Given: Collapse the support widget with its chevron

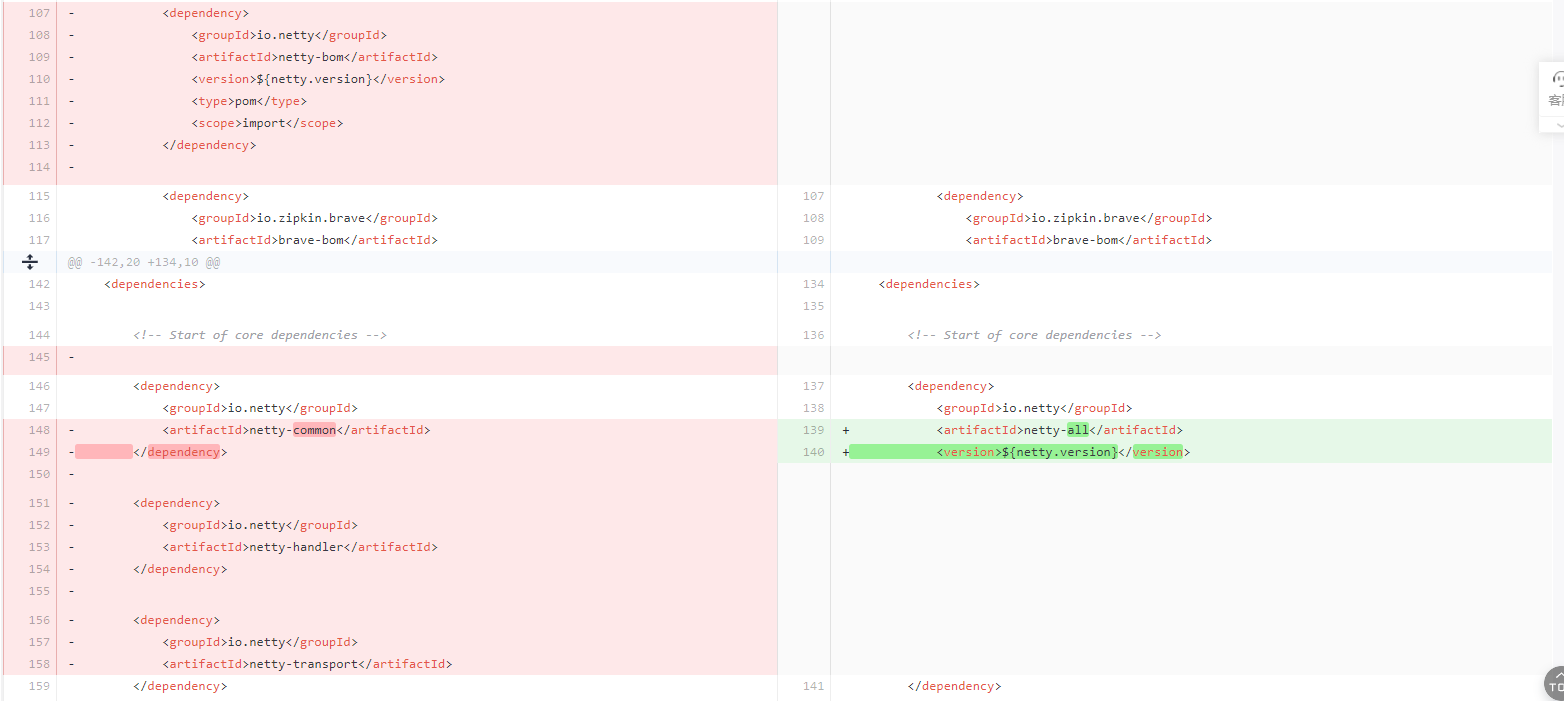Looking at the screenshot, I should click(x=1557, y=124).
